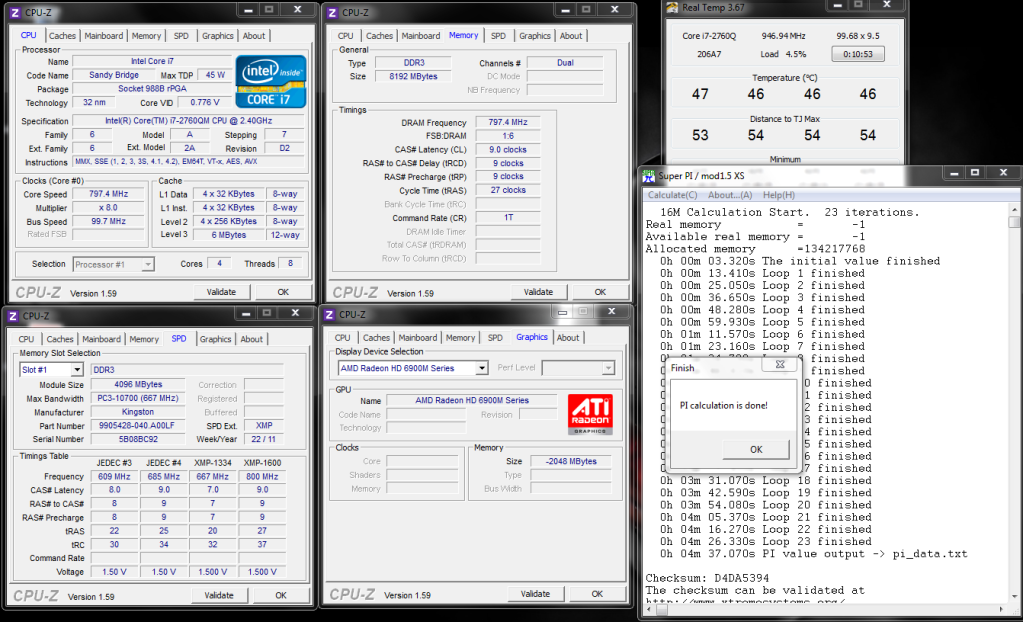
Task: Click the SPD Ext. value XMP
Action: click(264, 426)
